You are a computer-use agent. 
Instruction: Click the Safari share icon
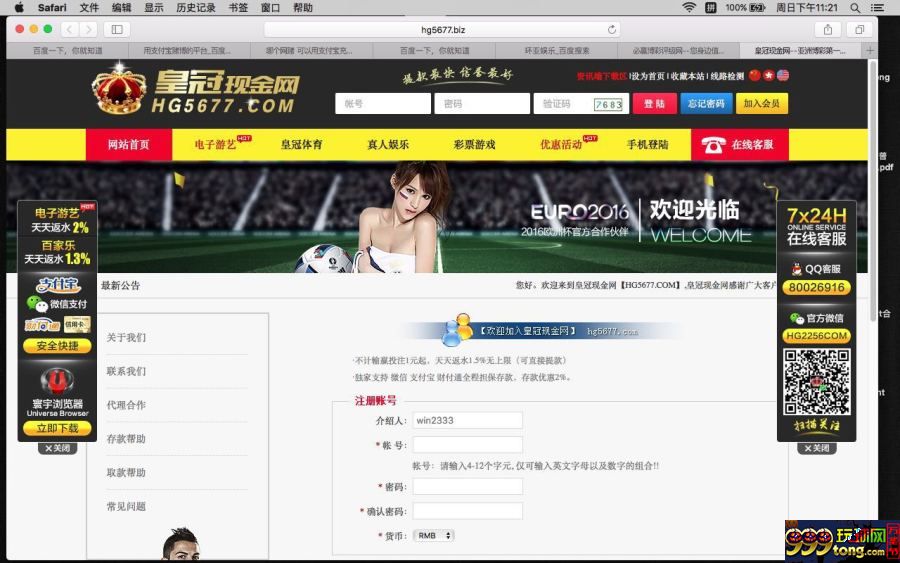(828, 29)
